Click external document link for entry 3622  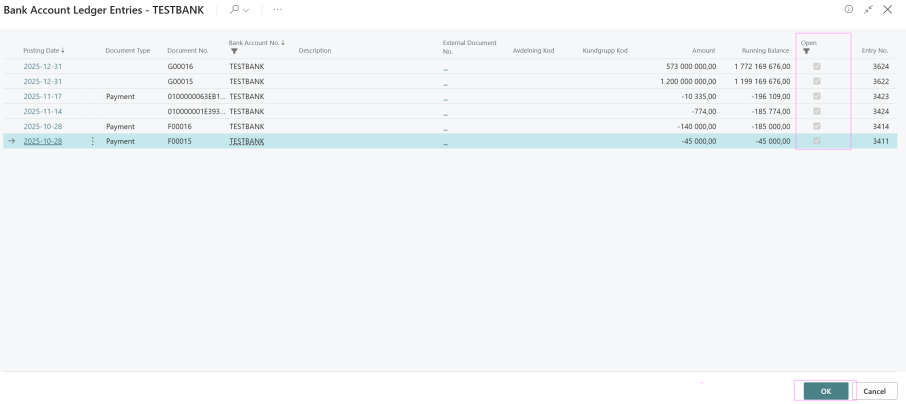click(x=445, y=84)
